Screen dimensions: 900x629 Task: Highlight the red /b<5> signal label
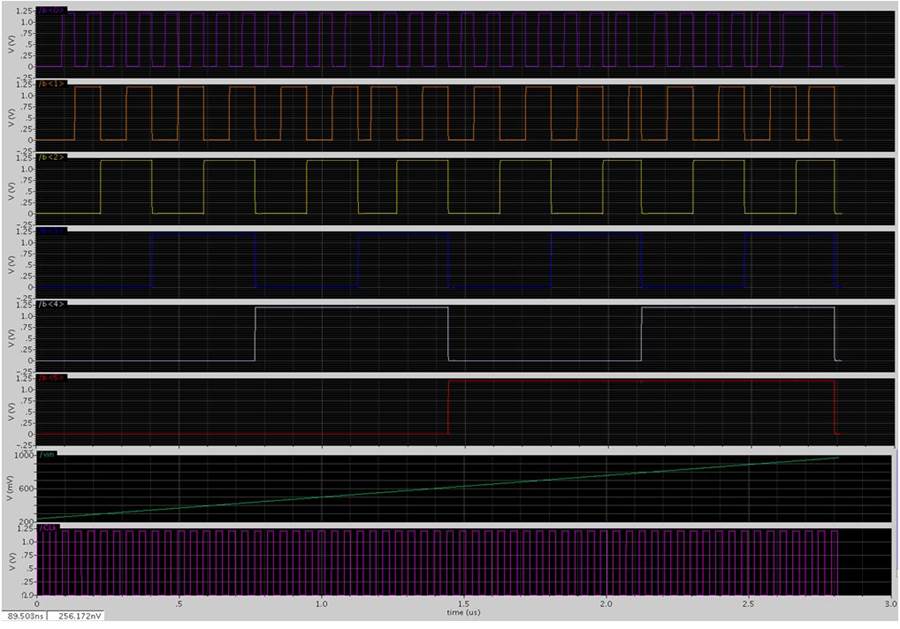50,377
